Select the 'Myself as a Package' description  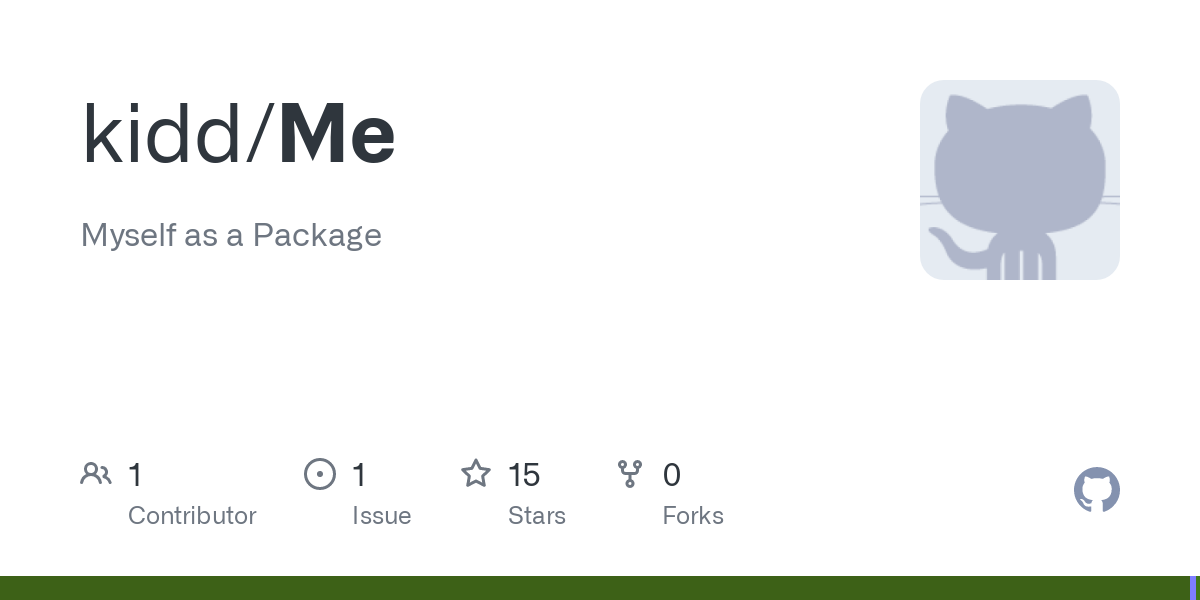(231, 235)
